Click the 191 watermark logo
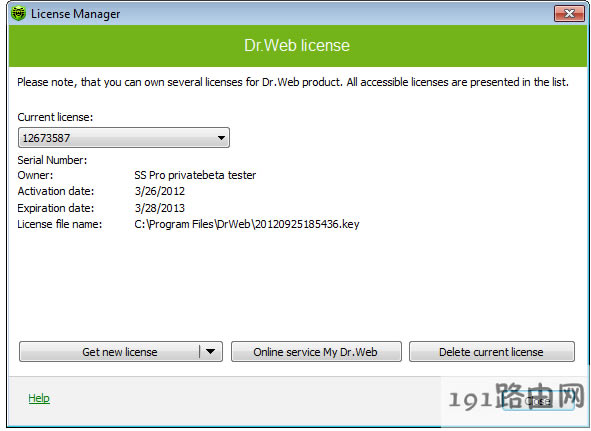591x431 pixels. click(516, 397)
